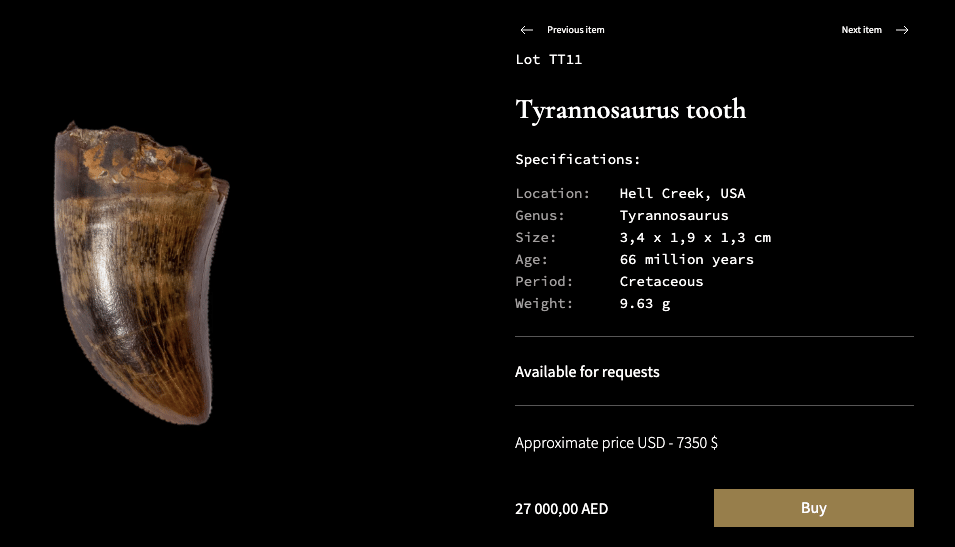Click the Lot TT11 label

(549, 60)
